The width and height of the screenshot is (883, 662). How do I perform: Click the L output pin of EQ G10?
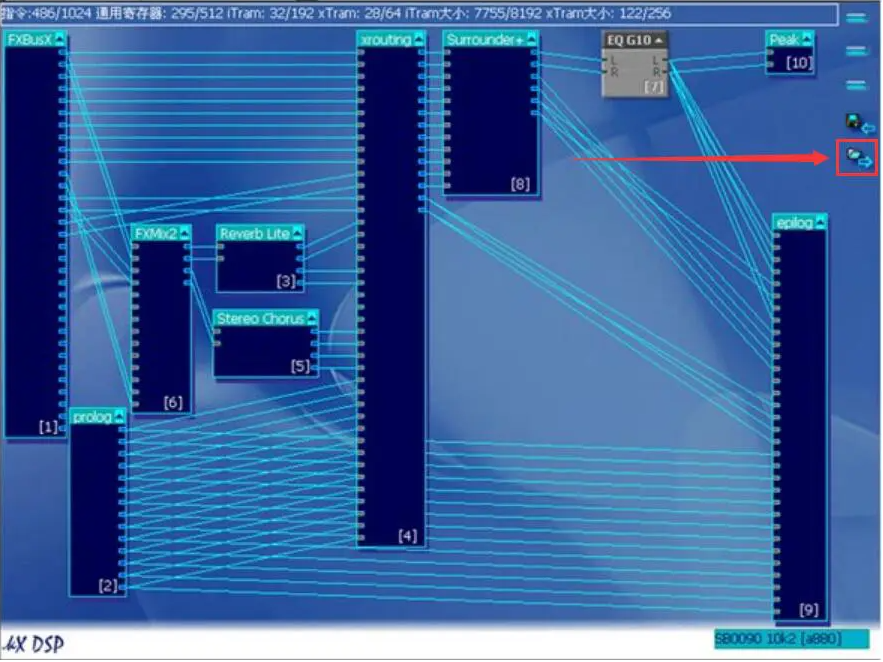pyautogui.click(x=665, y=60)
